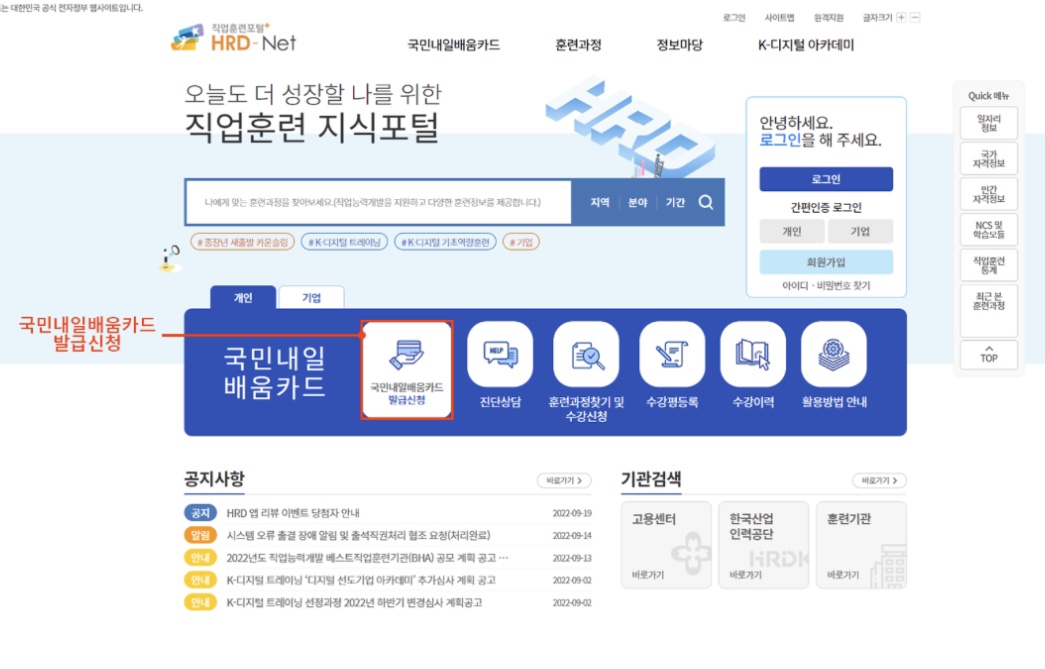Open the 수강이력 book icon
The image size is (1045, 669).
click(x=753, y=354)
